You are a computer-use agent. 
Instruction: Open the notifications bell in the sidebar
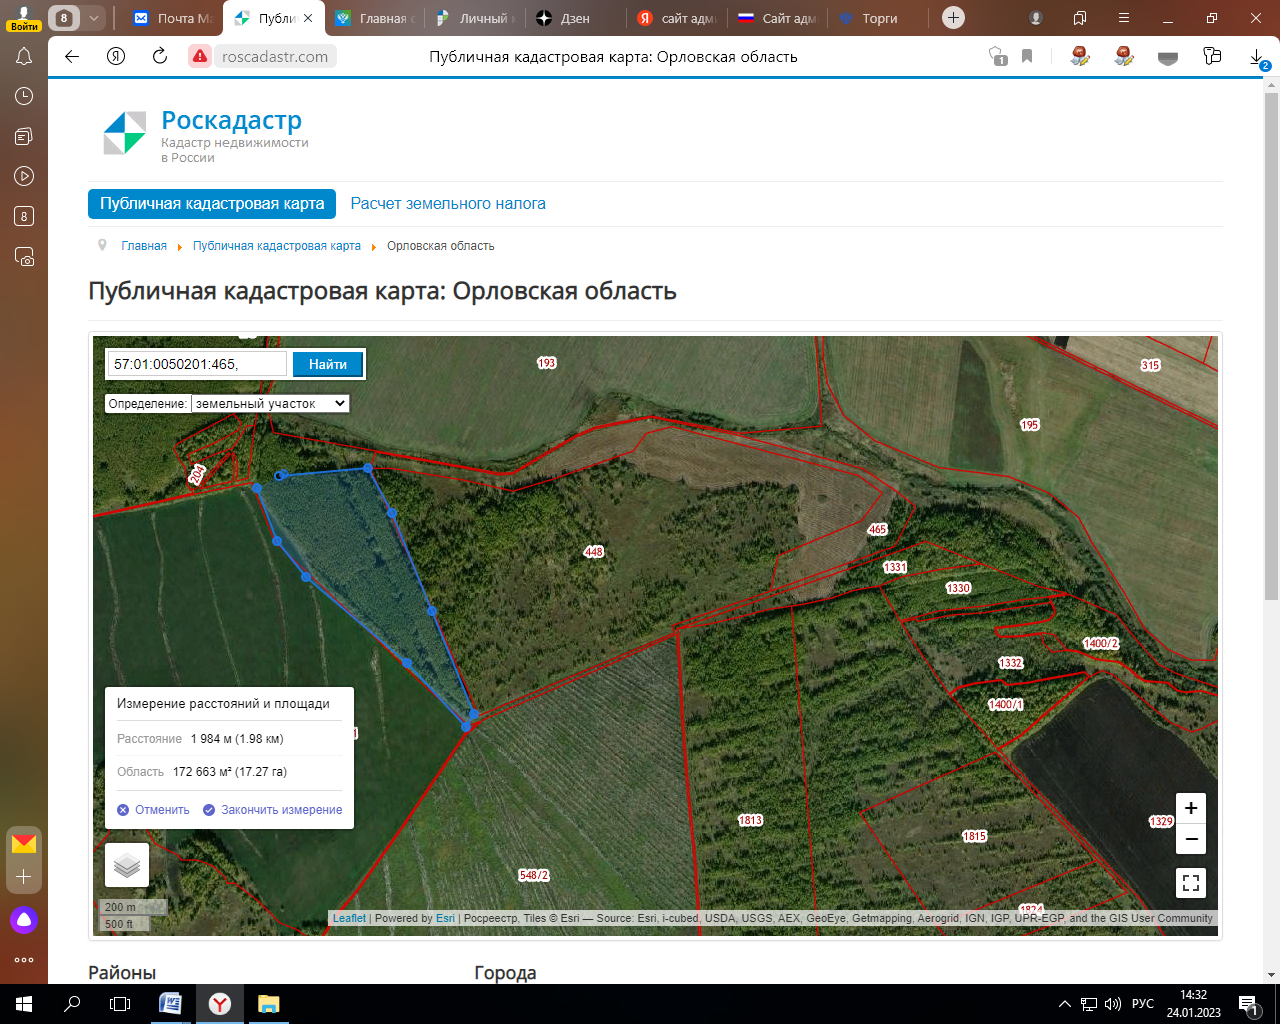pyautogui.click(x=24, y=57)
